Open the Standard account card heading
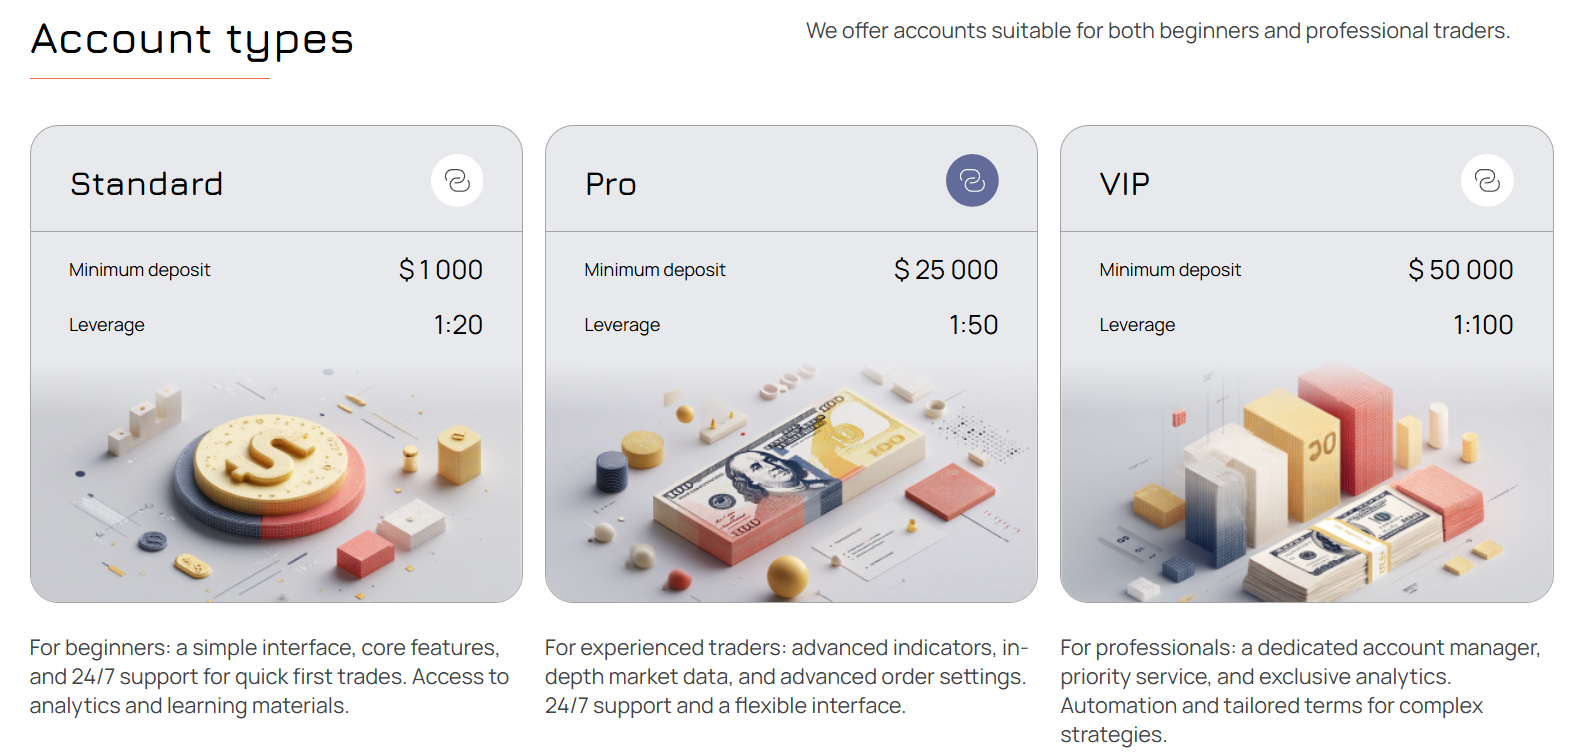The height and width of the screenshot is (753, 1581). coord(147,184)
